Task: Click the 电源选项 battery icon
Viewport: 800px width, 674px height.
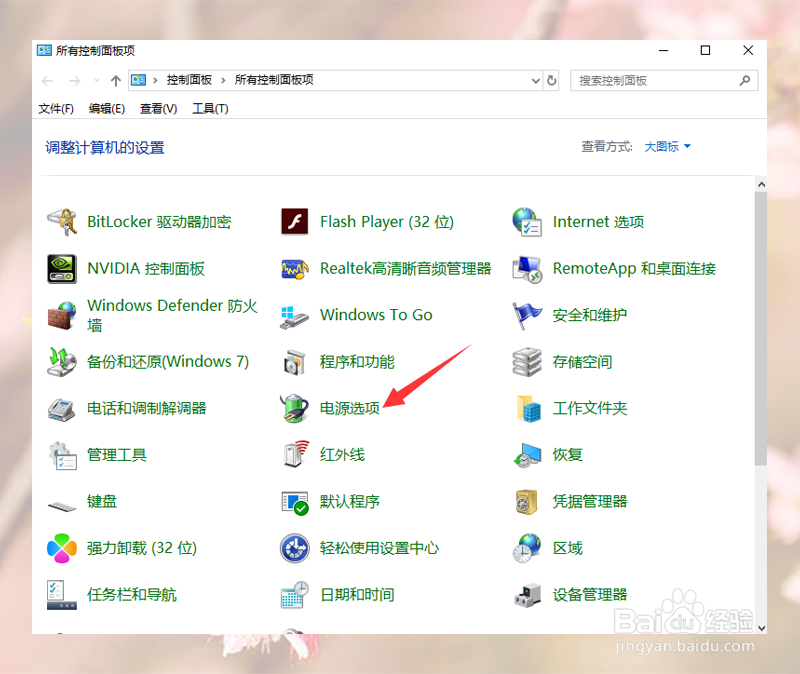Action: 294,408
